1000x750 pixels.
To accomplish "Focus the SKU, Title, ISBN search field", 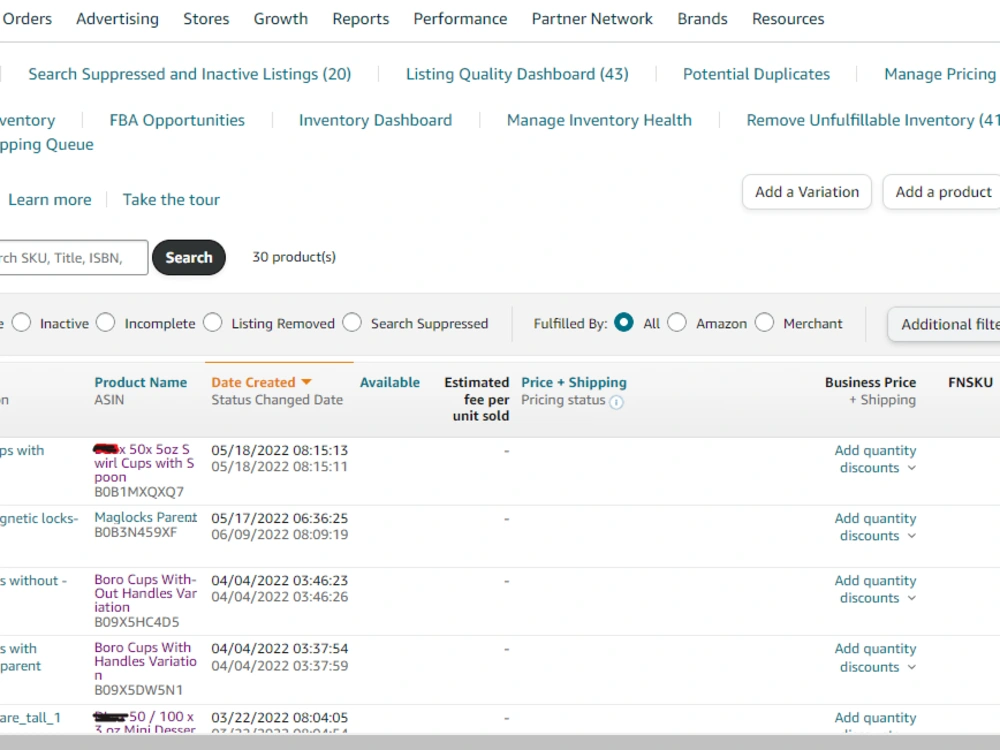I will (73, 258).
